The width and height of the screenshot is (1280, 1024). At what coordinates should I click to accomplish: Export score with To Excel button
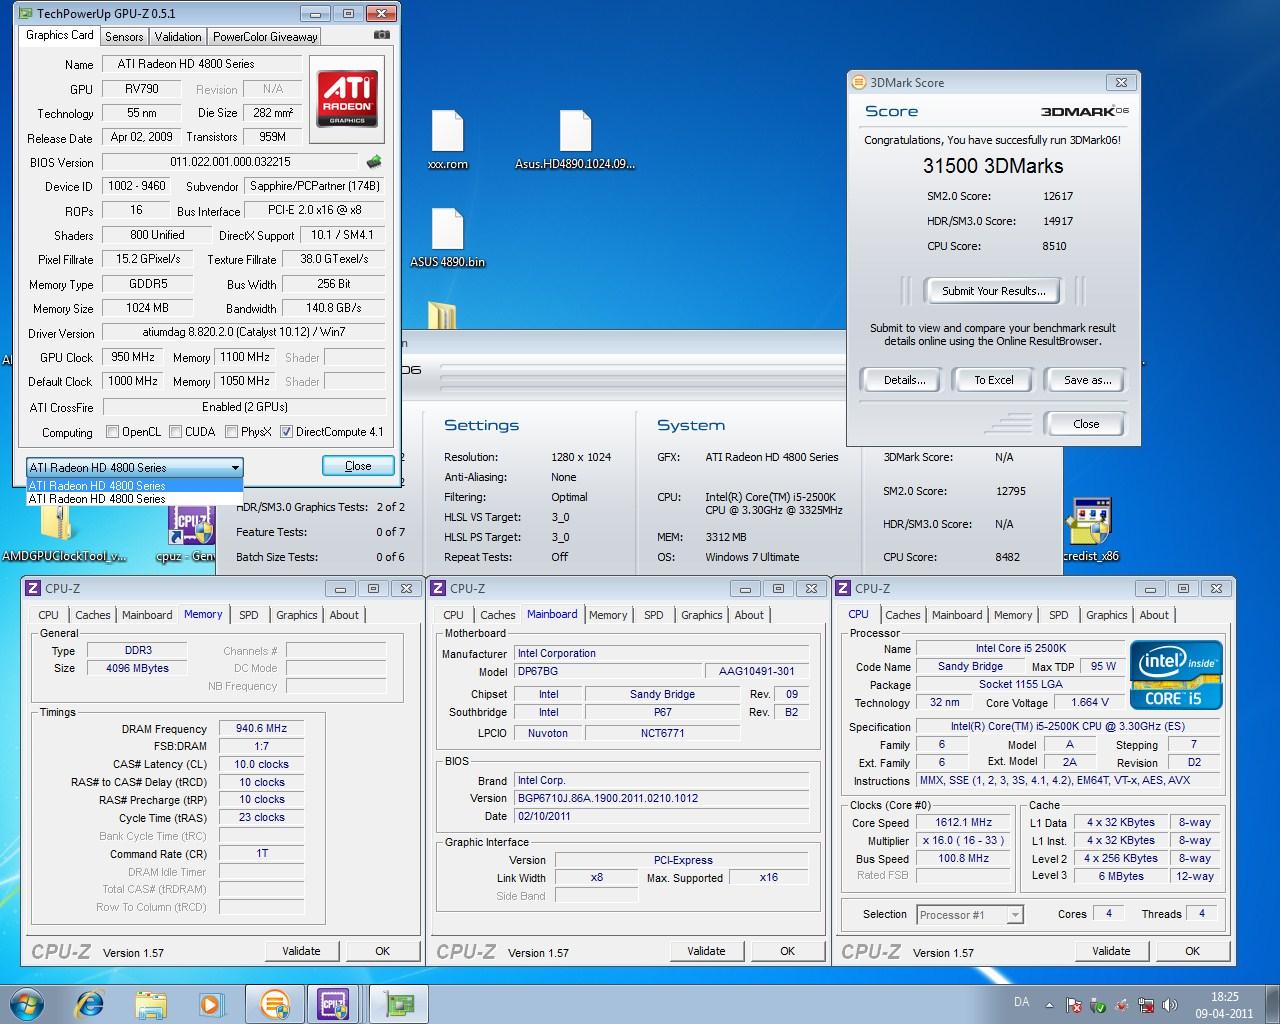tap(994, 380)
